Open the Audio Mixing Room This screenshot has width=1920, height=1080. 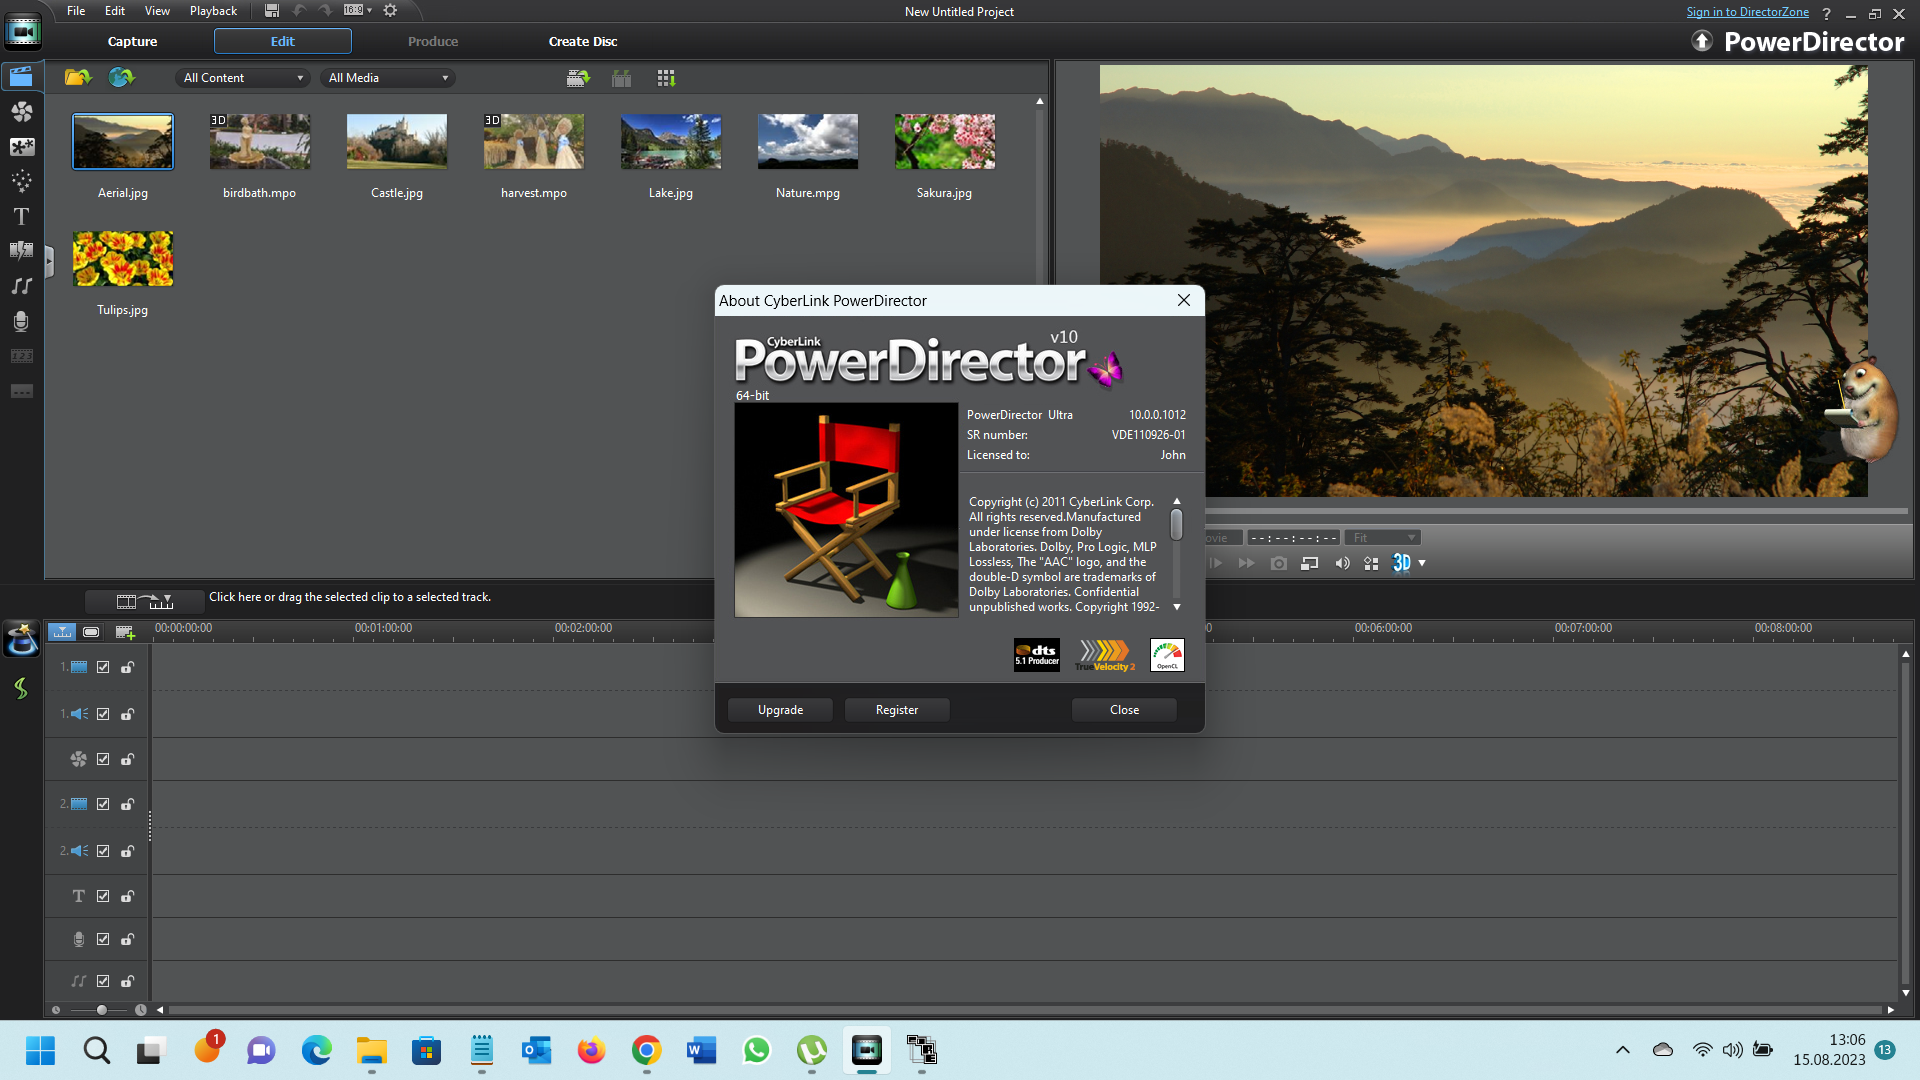tap(21, 286)
